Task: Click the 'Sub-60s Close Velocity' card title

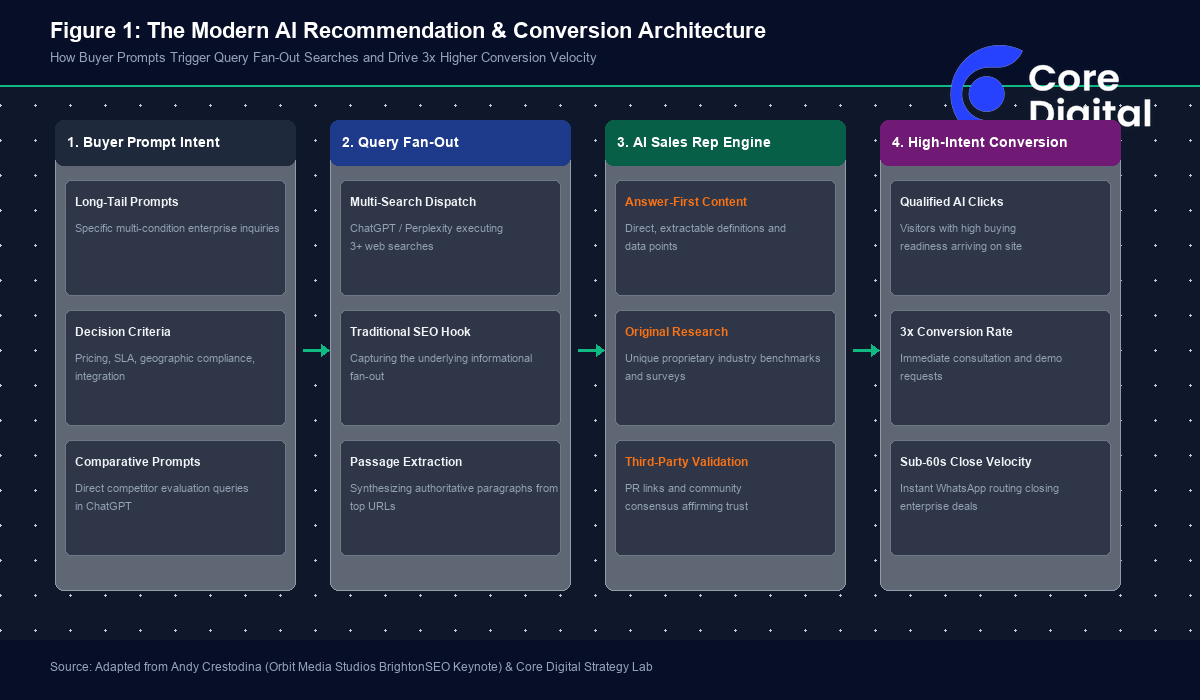Action: 966,462
